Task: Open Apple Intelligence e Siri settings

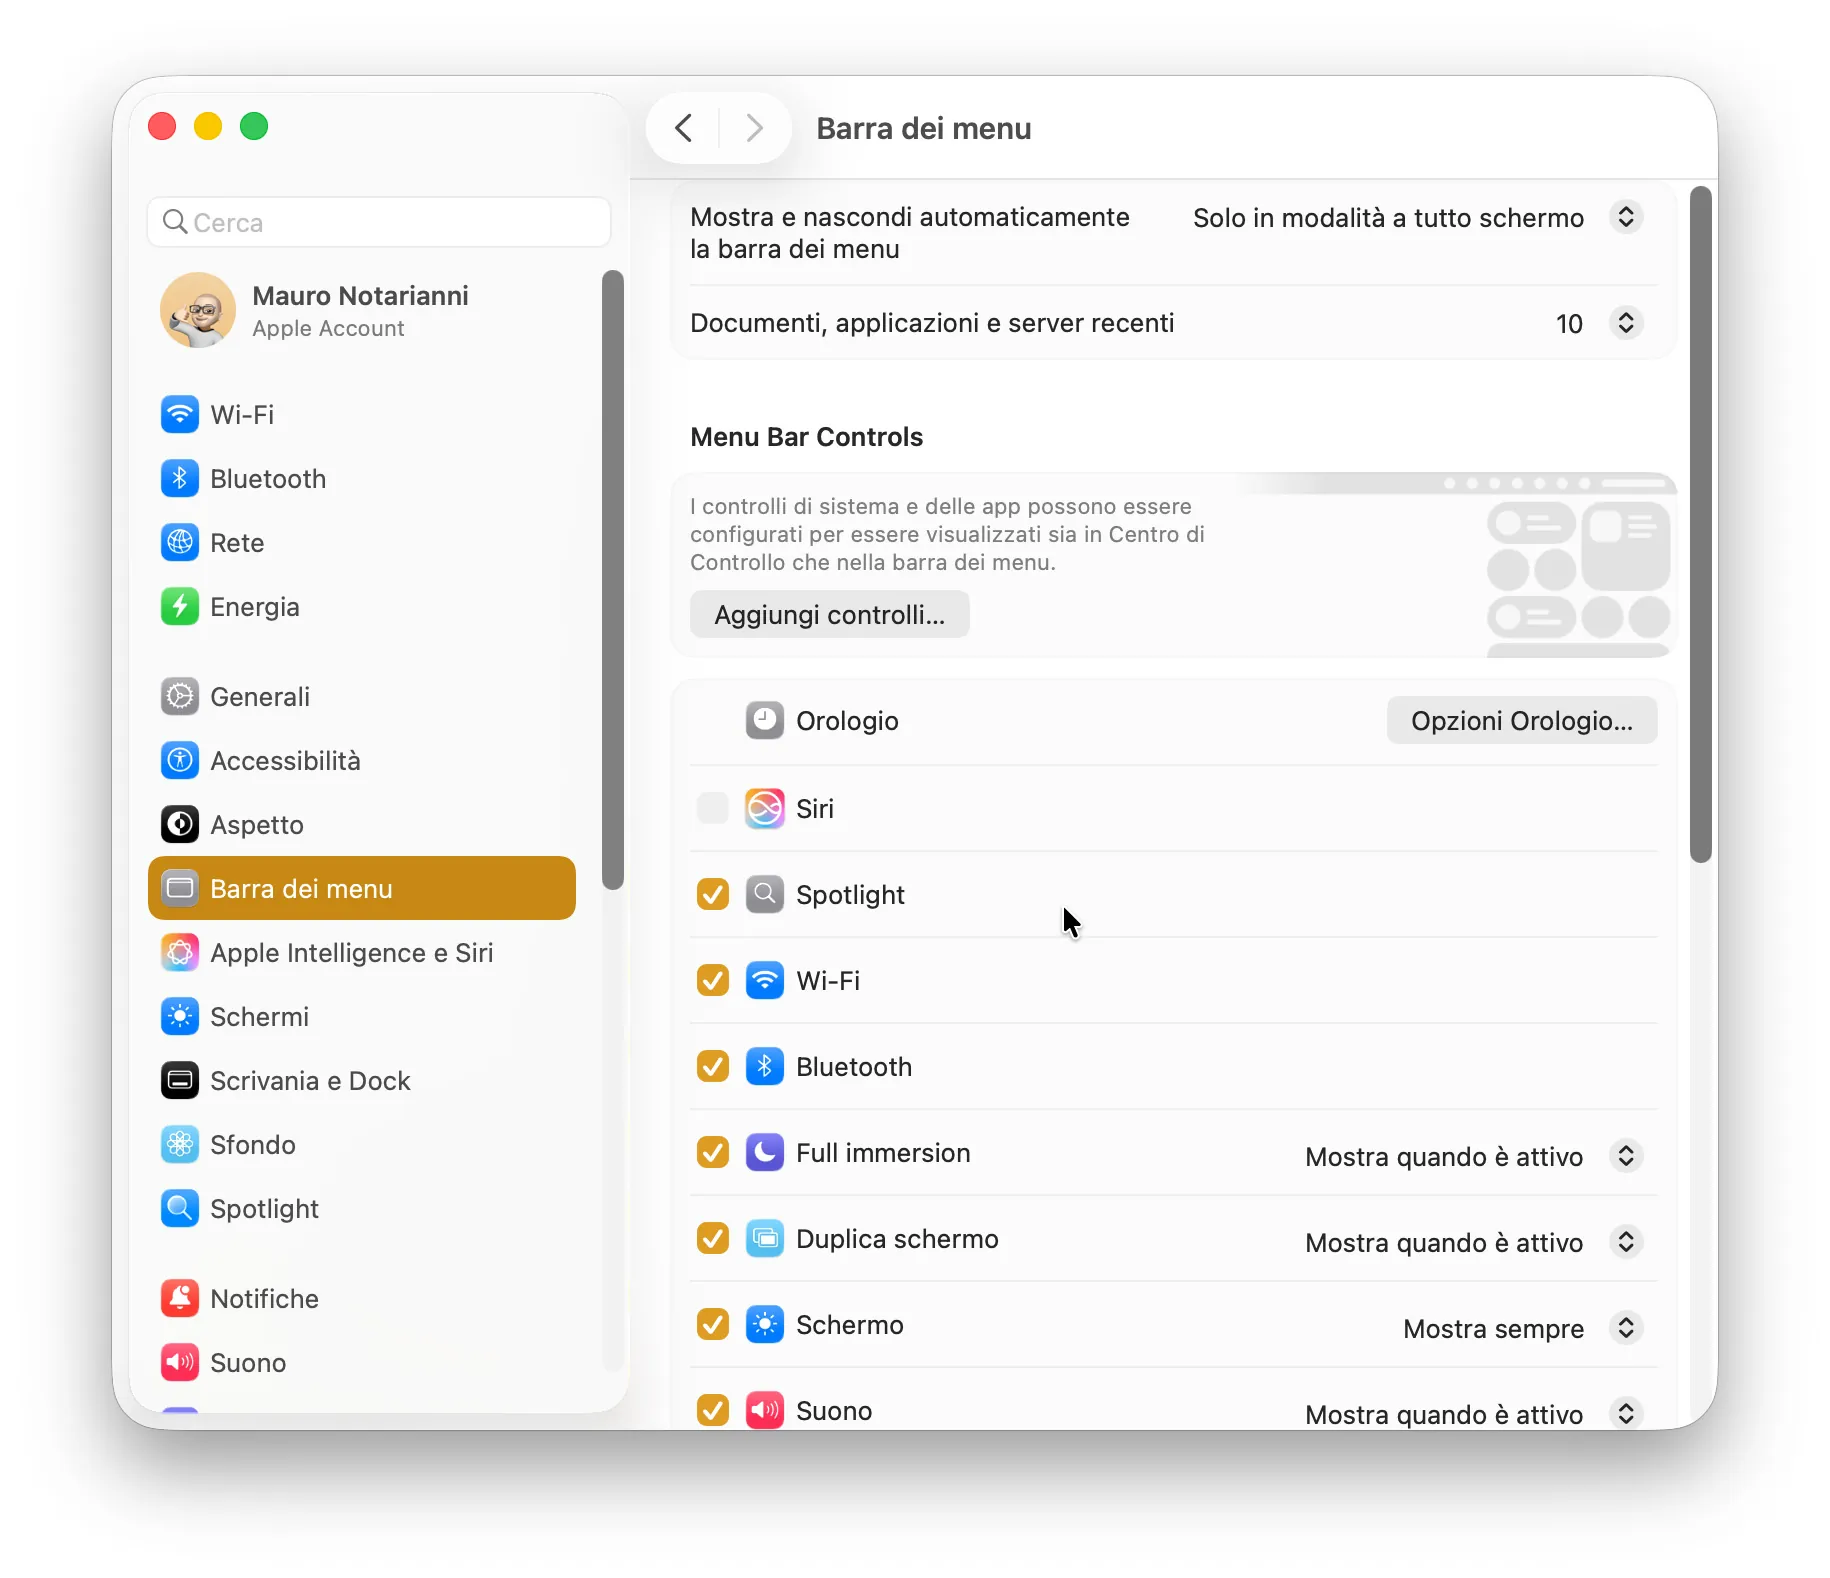Action: point(180,952)
